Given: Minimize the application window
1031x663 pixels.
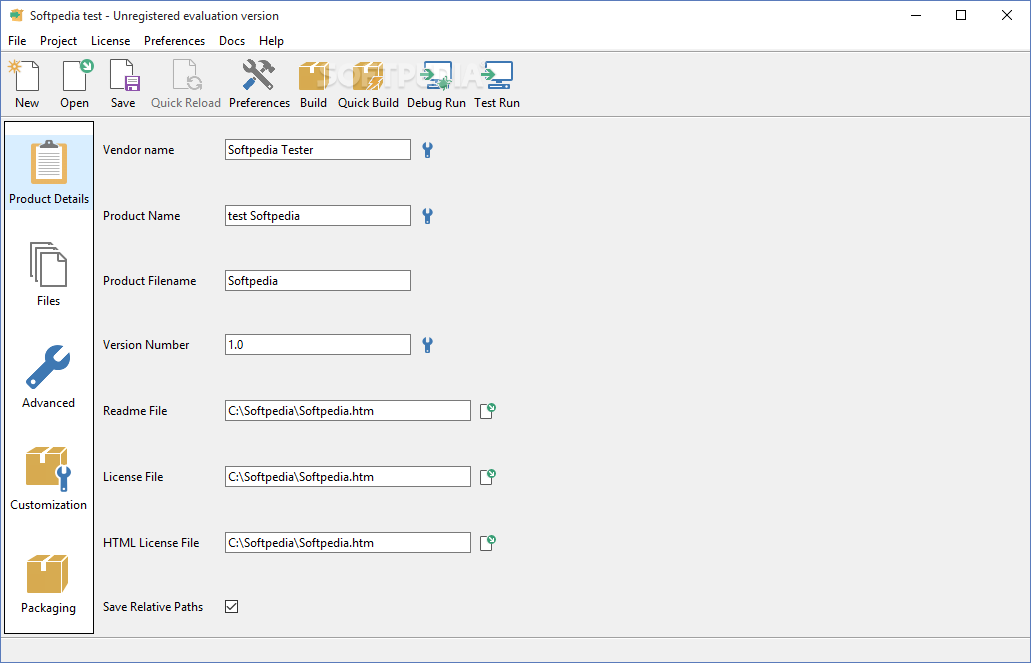Looking at the screenshot, I should (915, 15).
